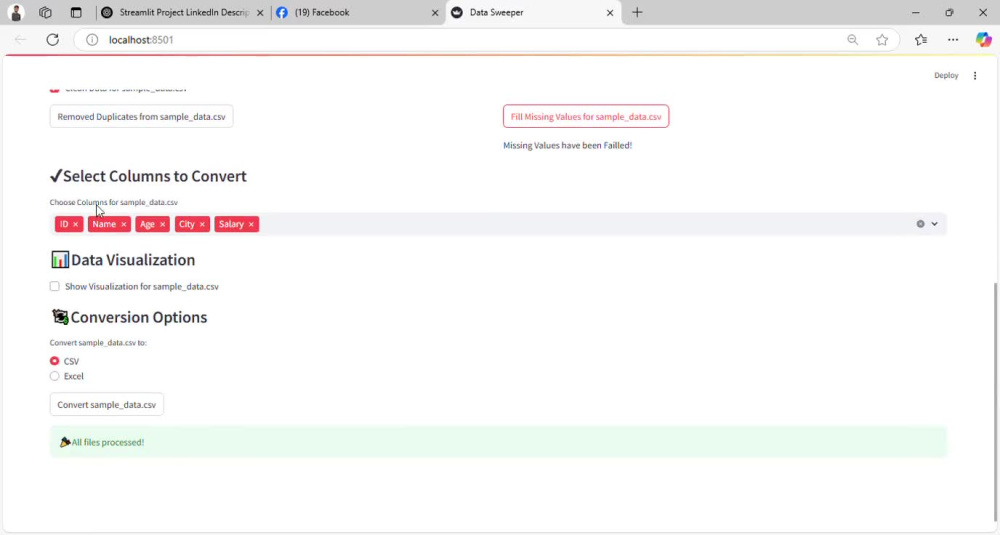Viewport: 1000px width, 535px height.
Task: Go back using the back arrow
Action: coord(20,40)
